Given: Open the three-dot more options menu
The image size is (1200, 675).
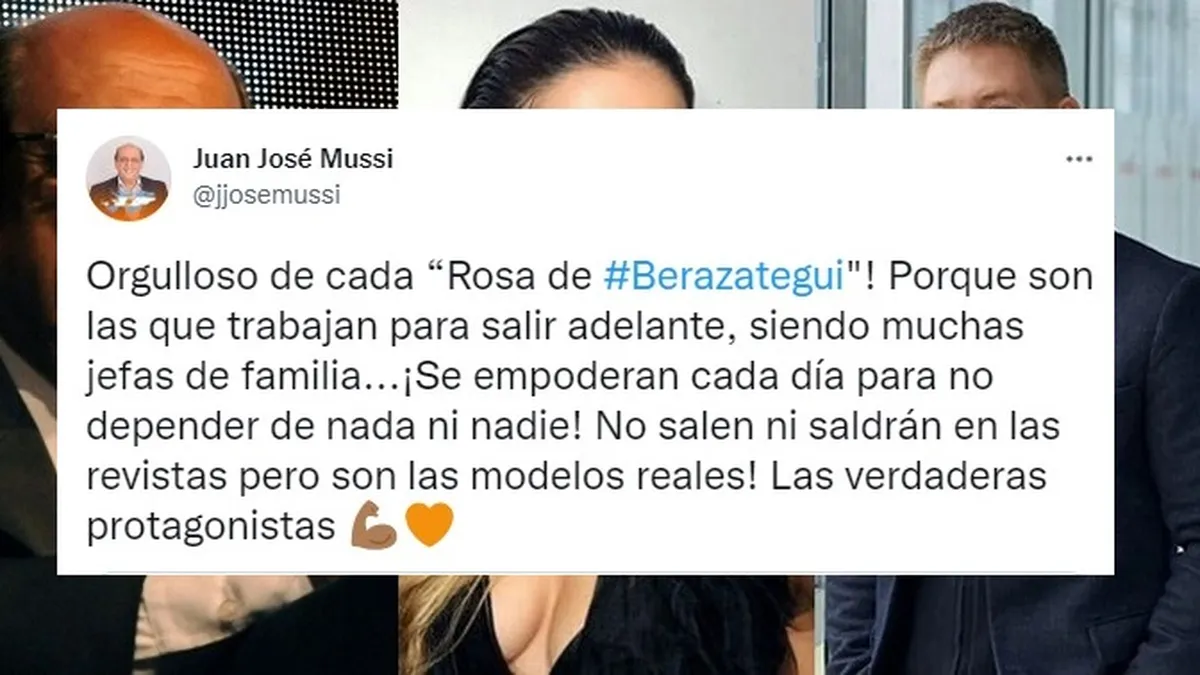Looking at the screenshot, I should pyautogui.click(x=1078, y=160).
